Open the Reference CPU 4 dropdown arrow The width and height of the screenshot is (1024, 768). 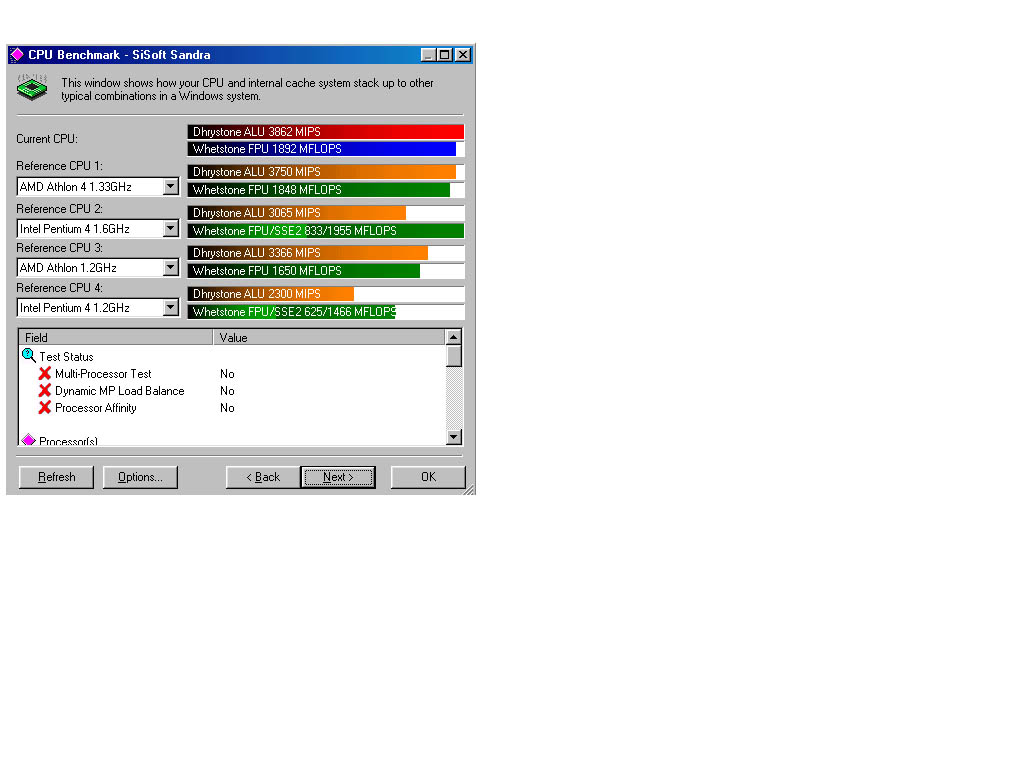tap(170, 308)
